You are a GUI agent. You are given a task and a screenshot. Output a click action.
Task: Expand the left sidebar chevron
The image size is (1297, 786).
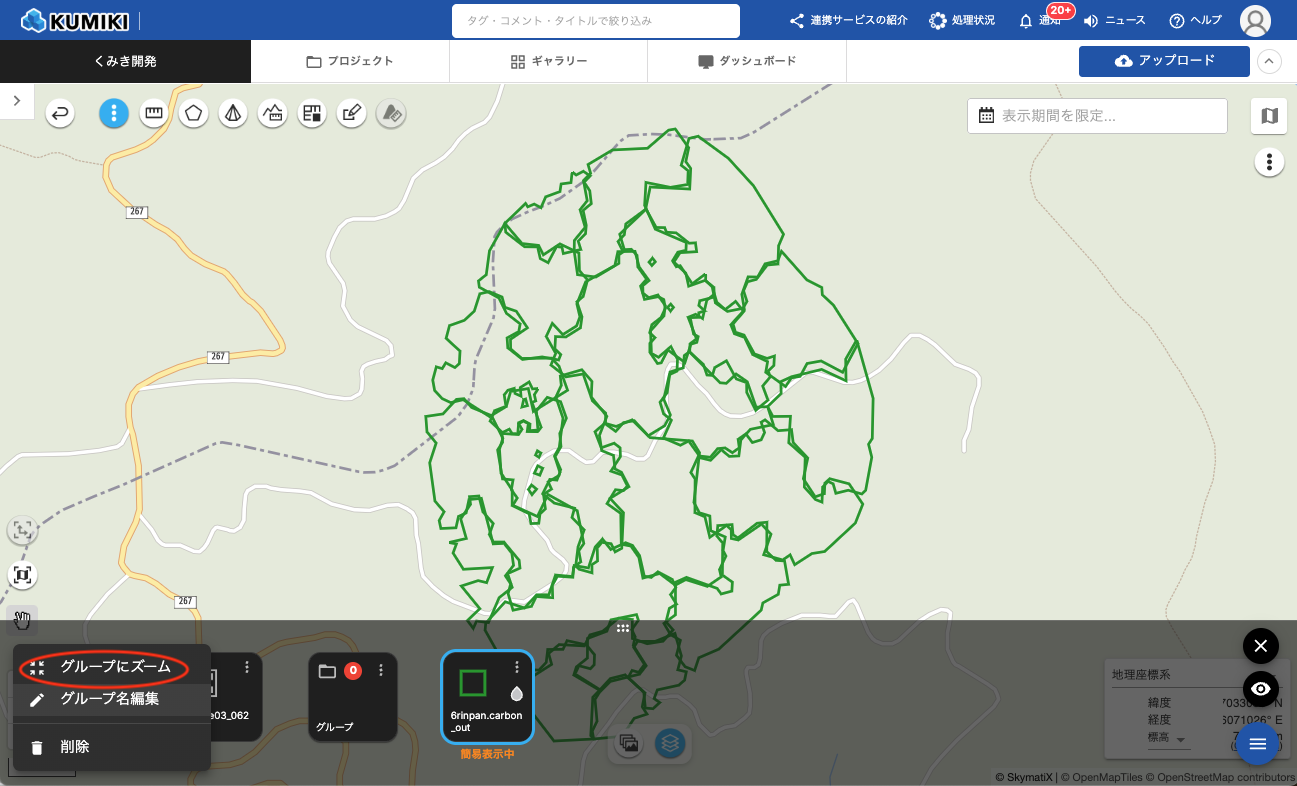pyautogui.click(x=17, y=101)
